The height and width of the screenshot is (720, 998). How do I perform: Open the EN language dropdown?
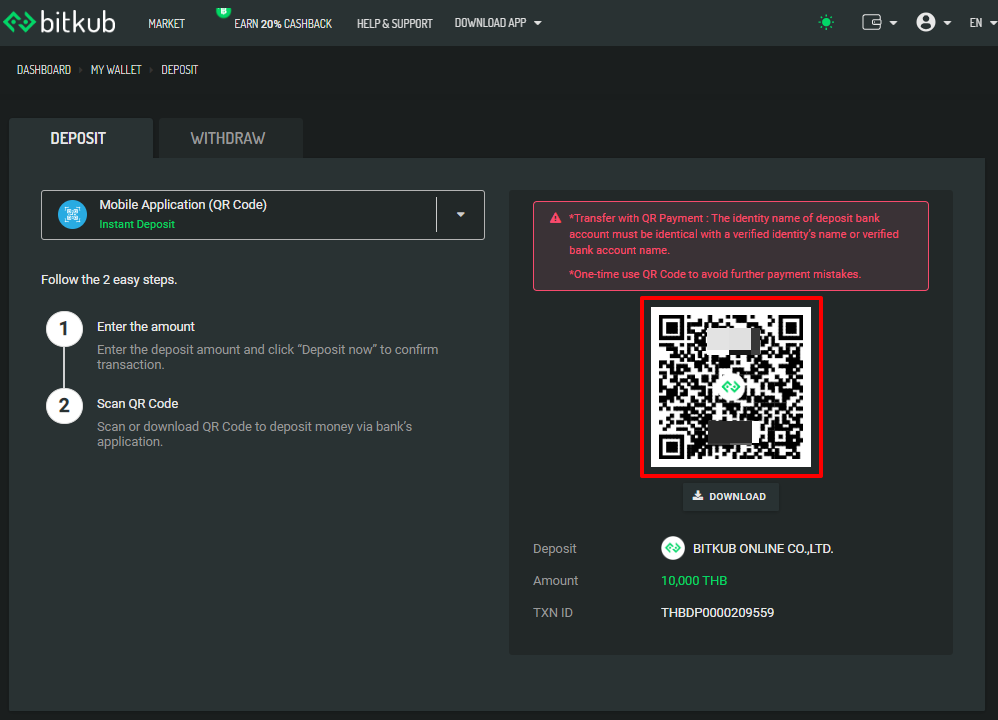982,23
